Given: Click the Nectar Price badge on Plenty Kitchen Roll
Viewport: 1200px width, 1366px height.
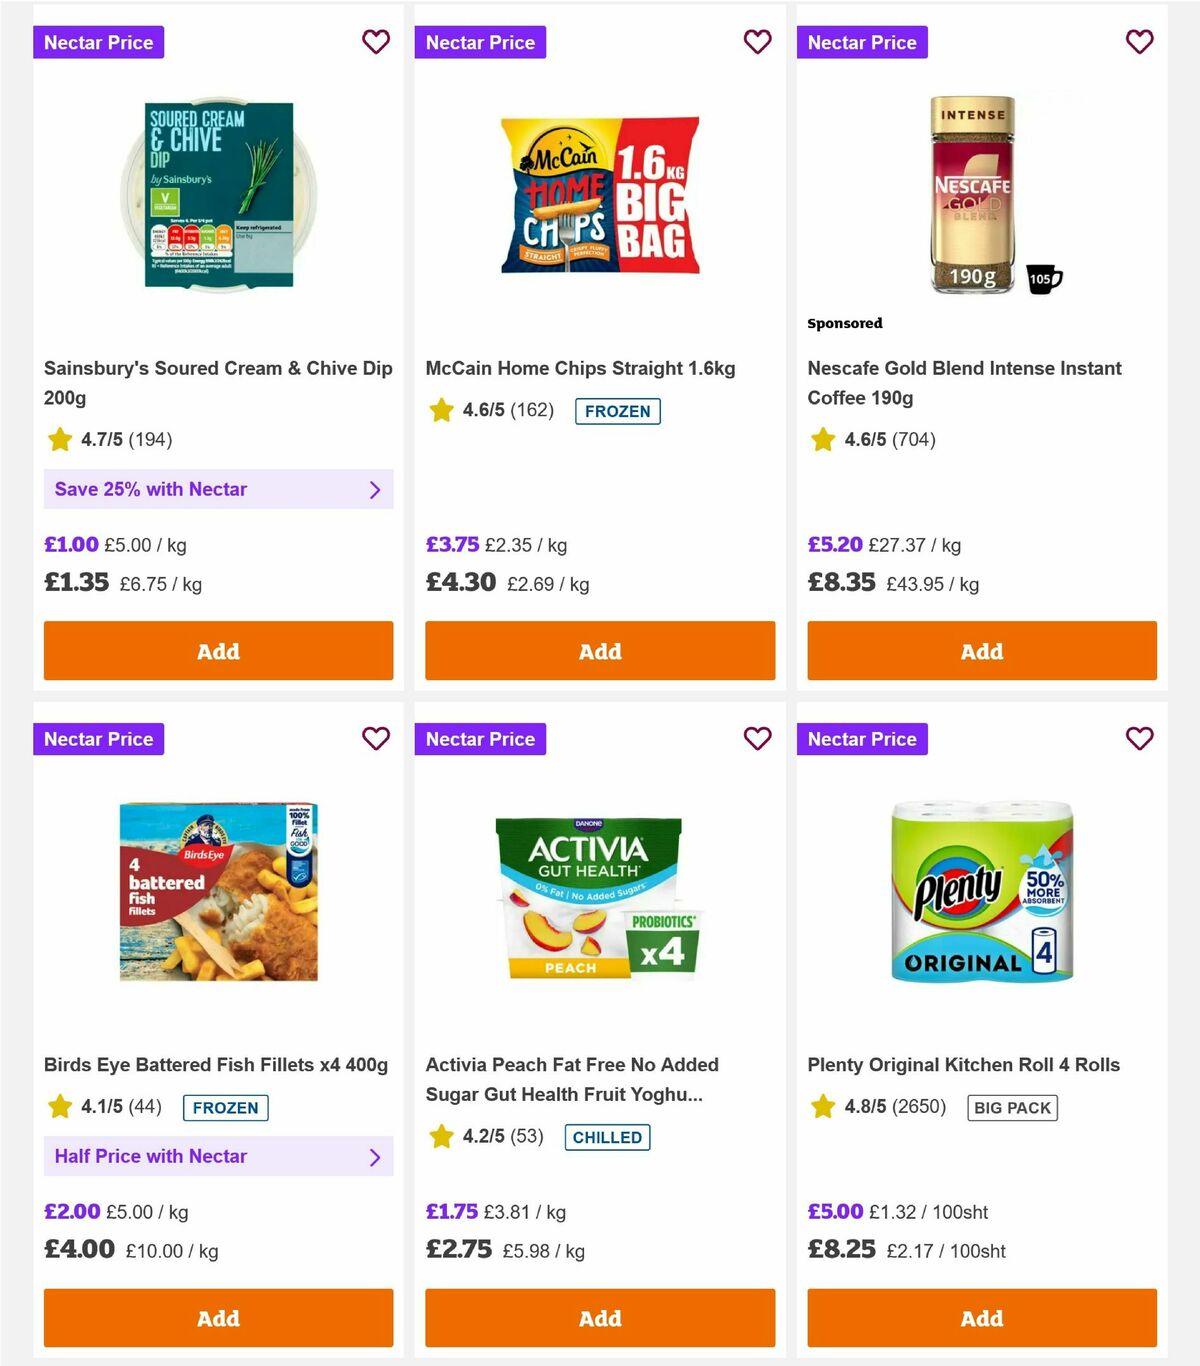Looking at the screenshot, I should (862, 739).
